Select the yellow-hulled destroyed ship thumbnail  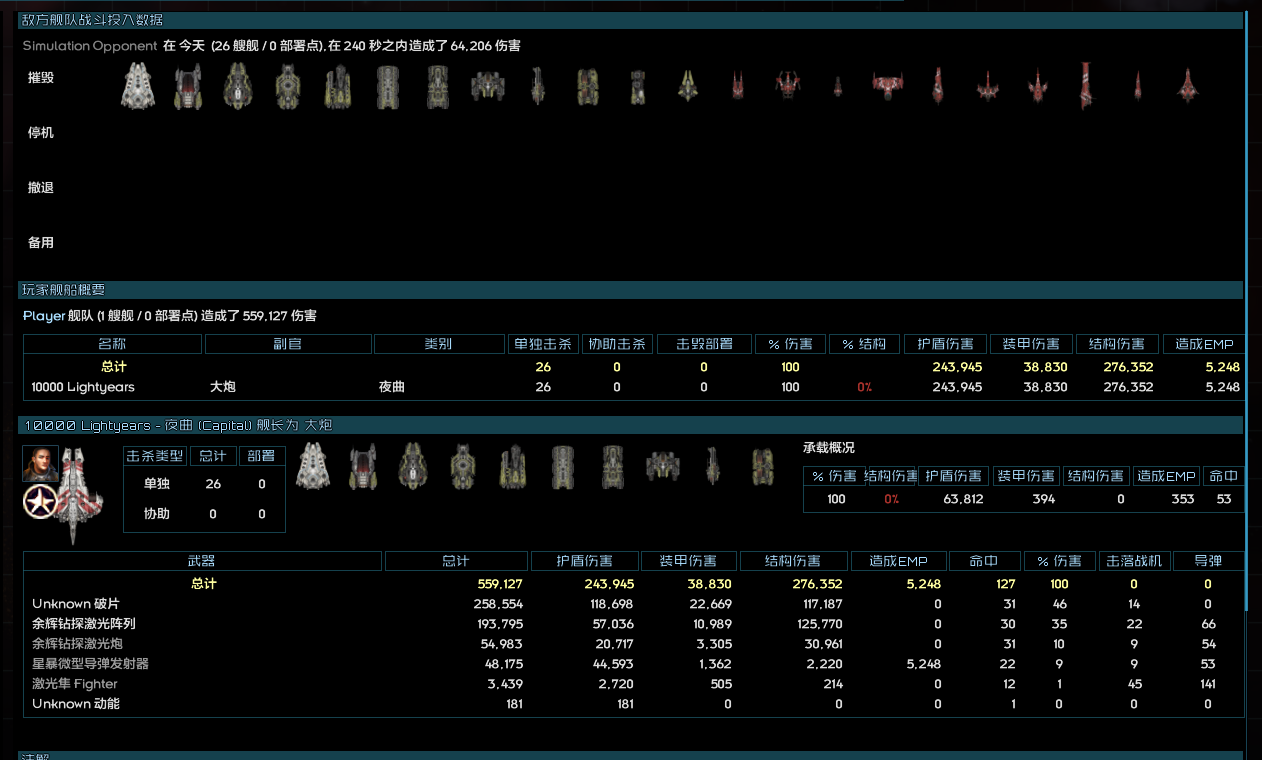(287, 85)
